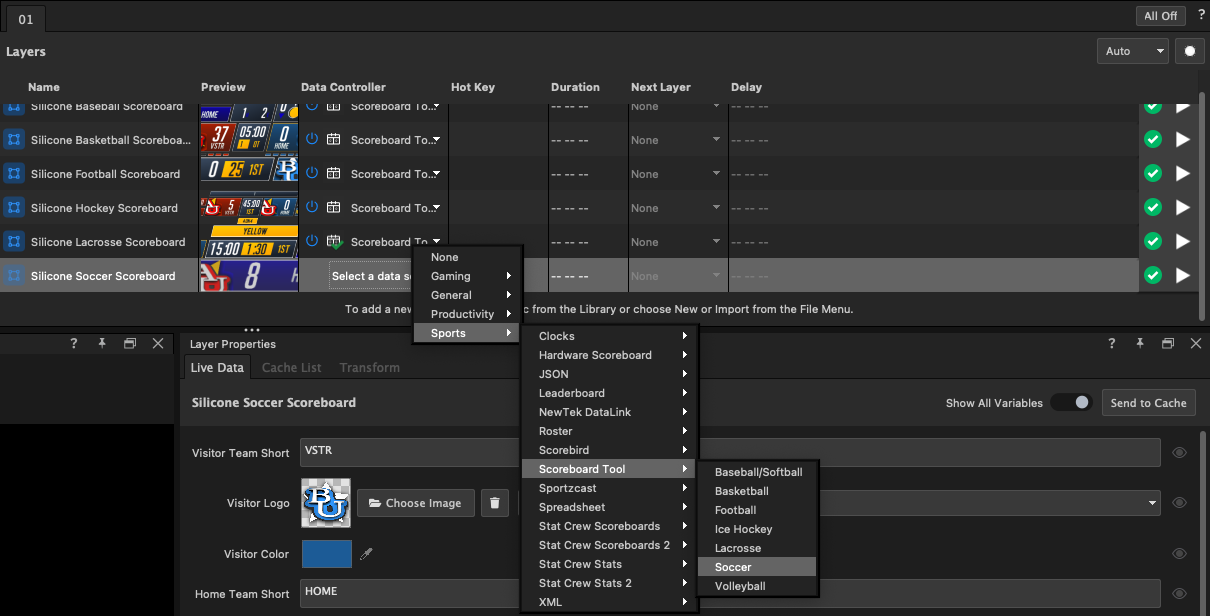1210x616 pixels.
Task: Delete the Visitor Logo image with the trash icon
Action: point(494,503)
